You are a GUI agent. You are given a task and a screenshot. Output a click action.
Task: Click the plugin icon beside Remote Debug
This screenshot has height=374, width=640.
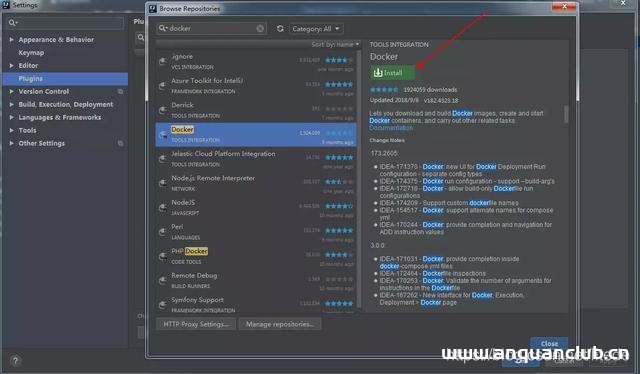pyautogui.click(x=162, y=280)
